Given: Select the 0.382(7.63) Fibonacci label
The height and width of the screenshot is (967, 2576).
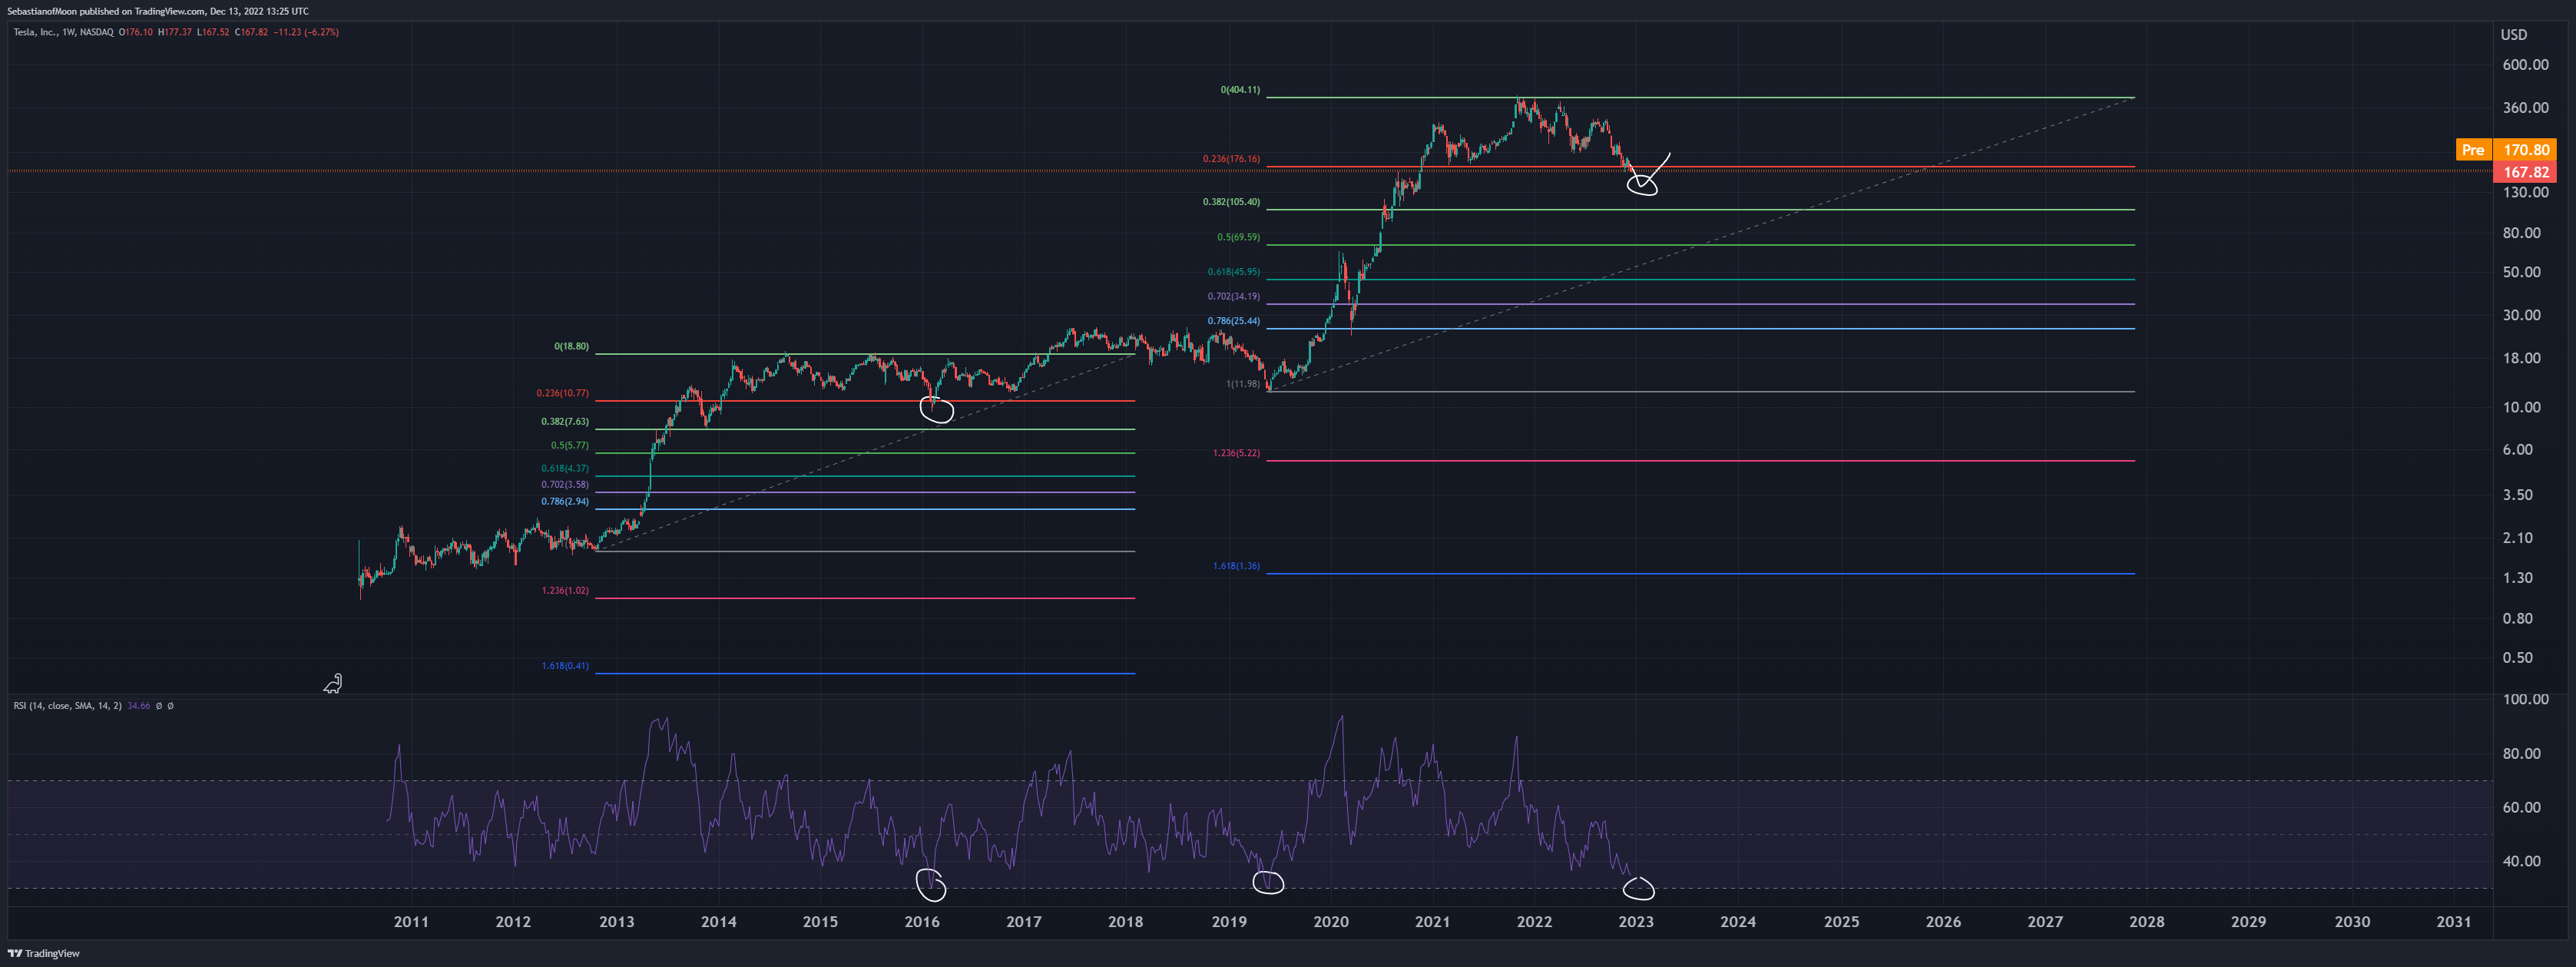Looking at the screenshot, I should 565,422.
